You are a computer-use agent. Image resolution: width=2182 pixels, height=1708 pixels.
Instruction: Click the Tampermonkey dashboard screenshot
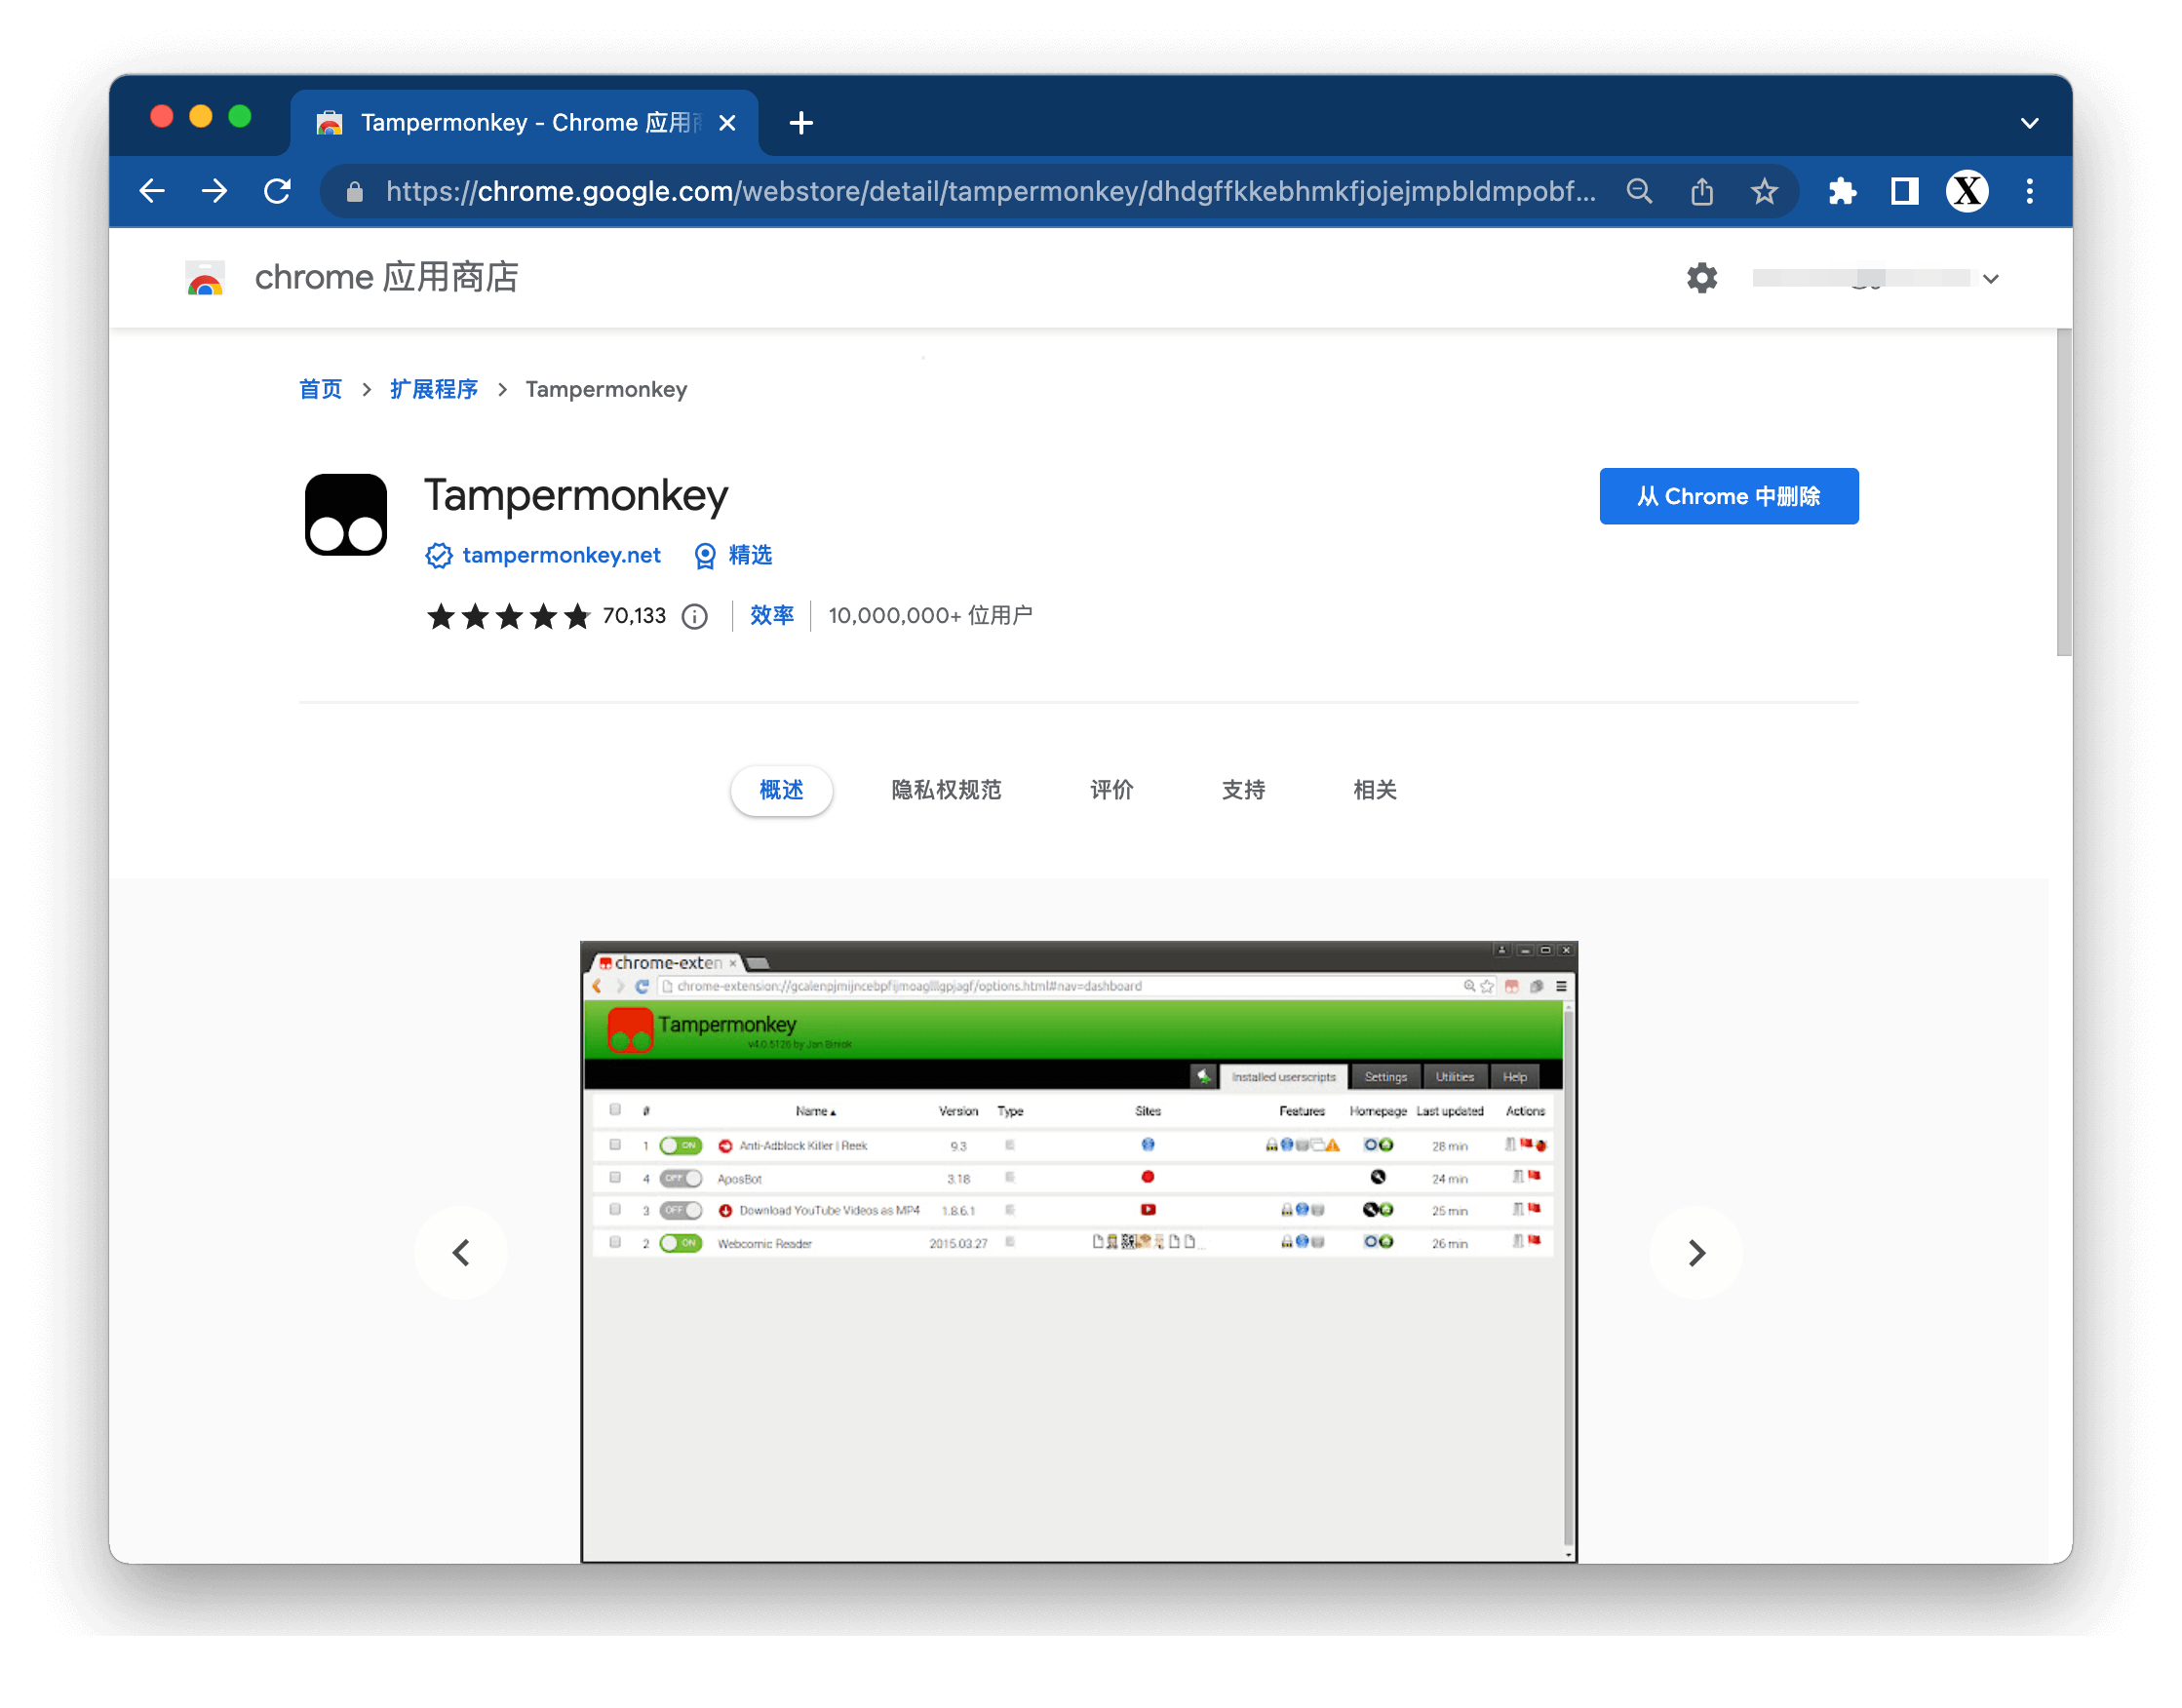[1078, 1250]
